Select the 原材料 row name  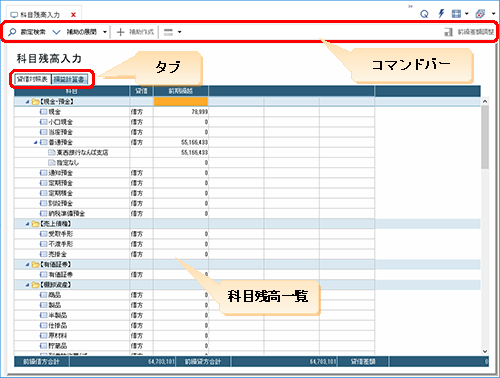click(58, 336)
